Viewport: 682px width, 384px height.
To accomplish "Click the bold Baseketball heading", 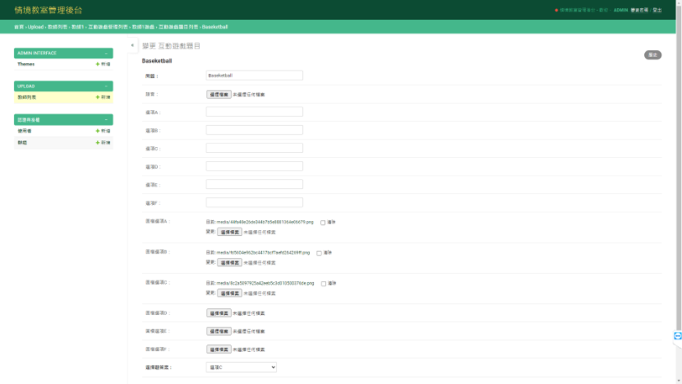I will click(157, 61).
